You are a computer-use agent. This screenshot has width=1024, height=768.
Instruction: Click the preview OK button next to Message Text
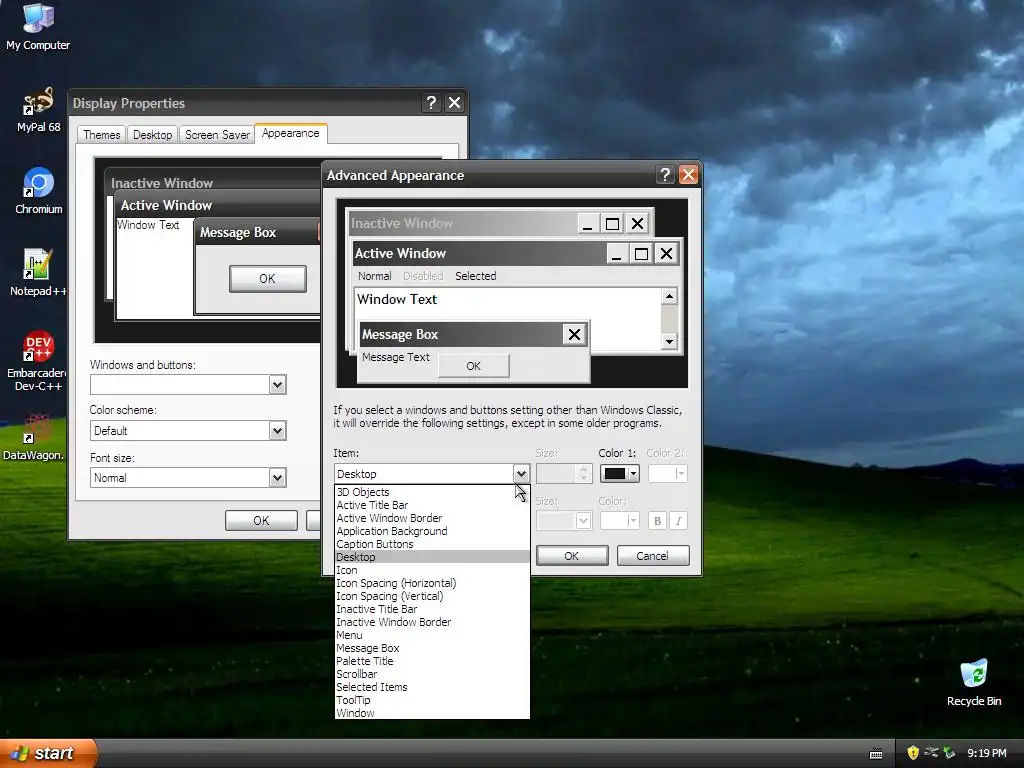click(473, 366)
